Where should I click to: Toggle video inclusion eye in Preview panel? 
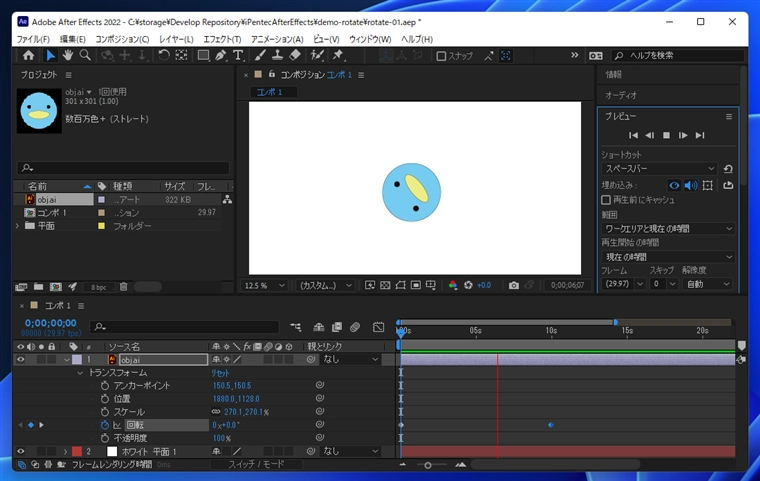(x=674, y=185)
